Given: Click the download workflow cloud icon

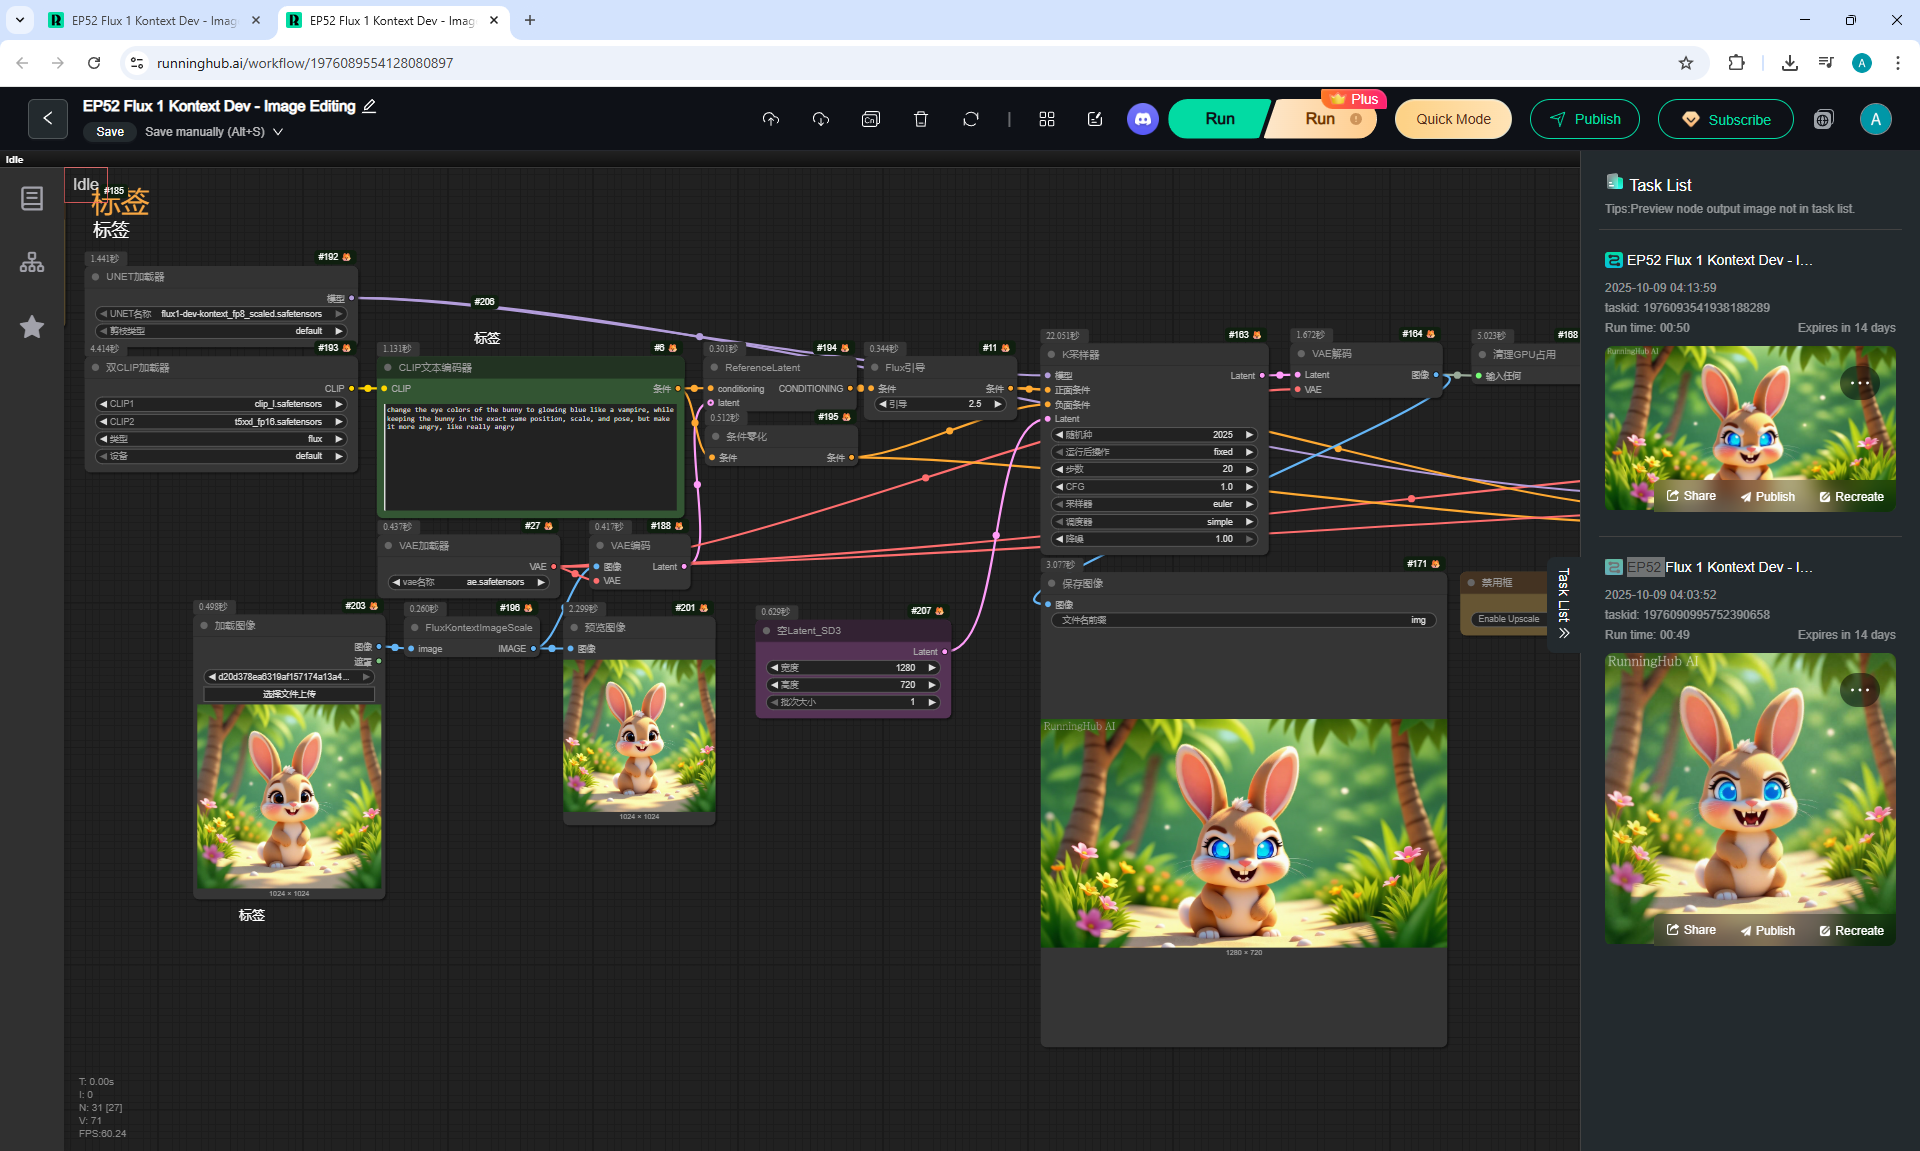Looking at the screenshot, I should 821,119.
